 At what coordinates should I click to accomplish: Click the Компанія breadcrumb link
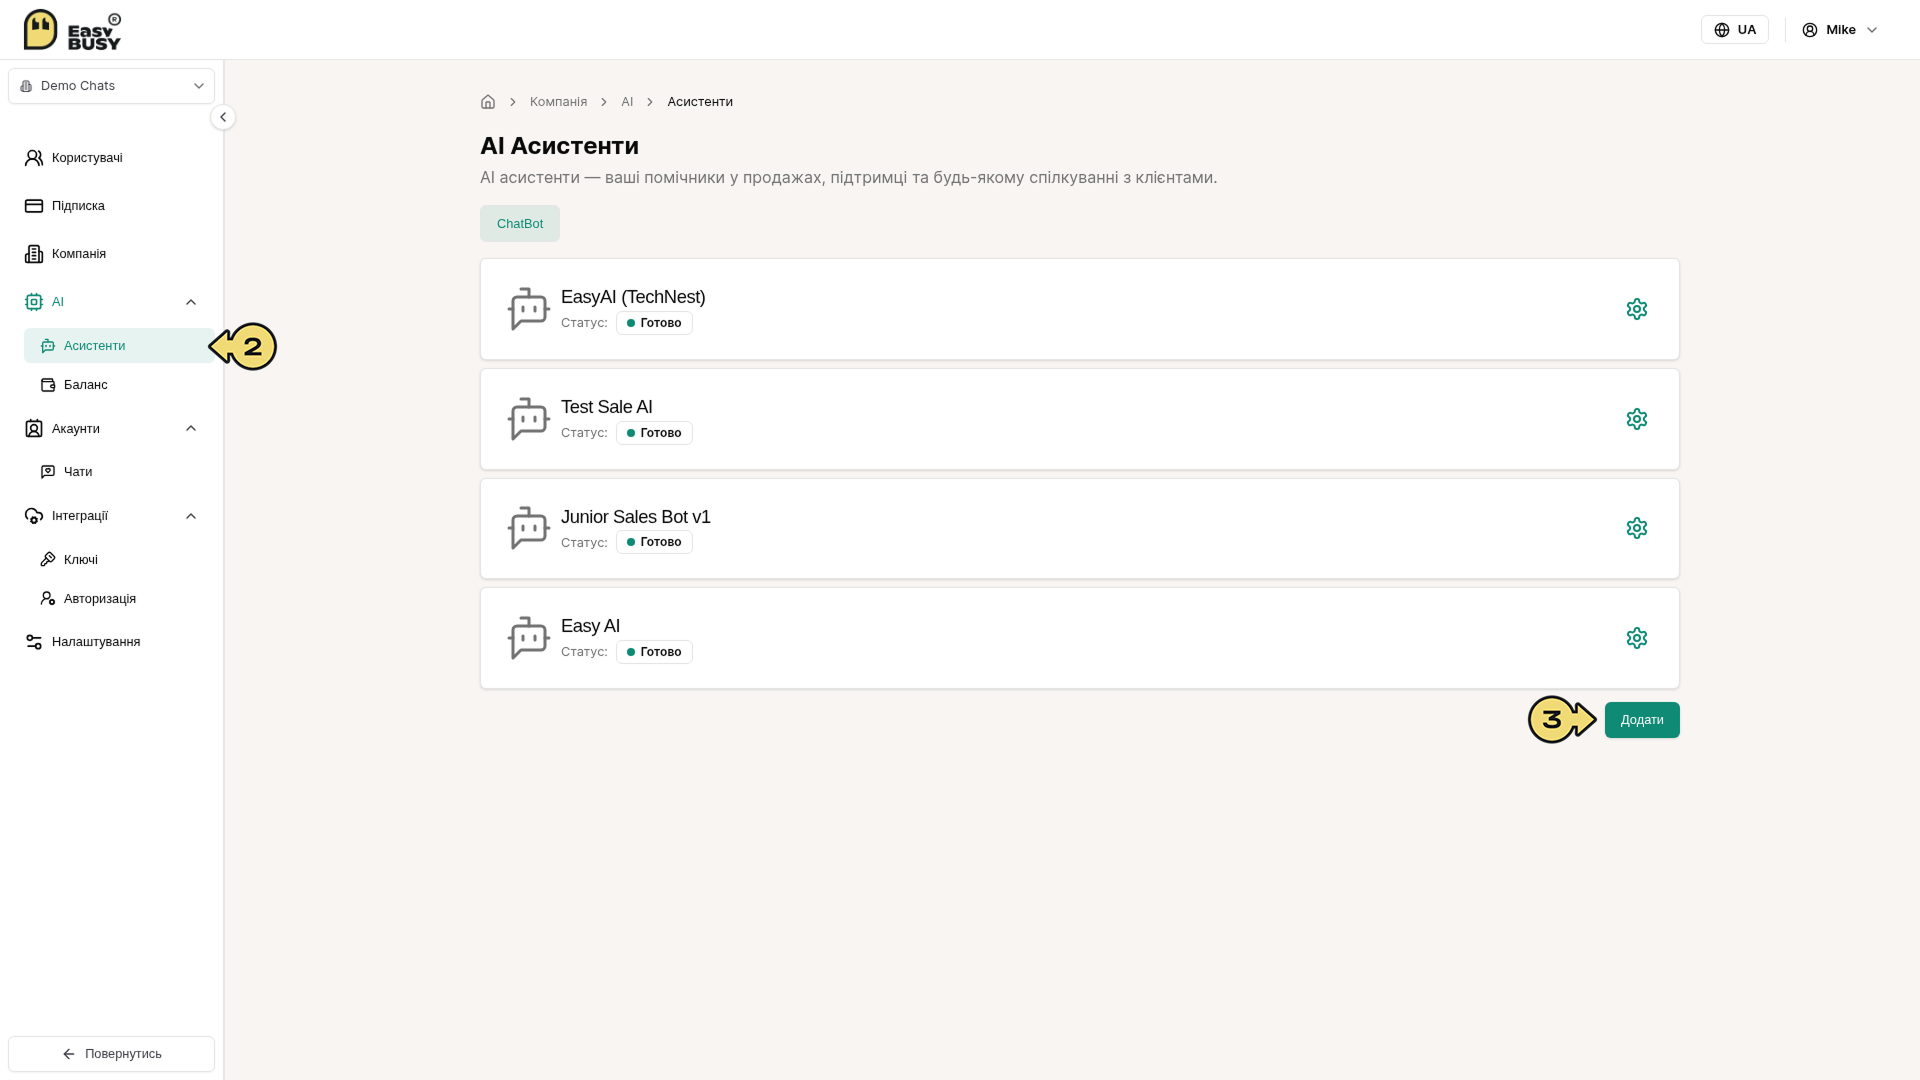[558, 102]
